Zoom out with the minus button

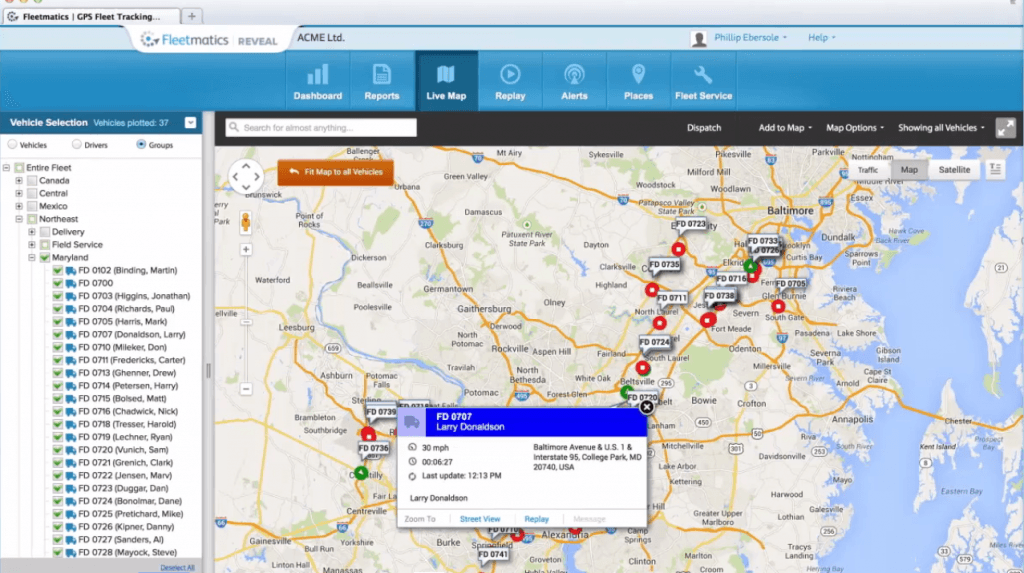[246, 389]
